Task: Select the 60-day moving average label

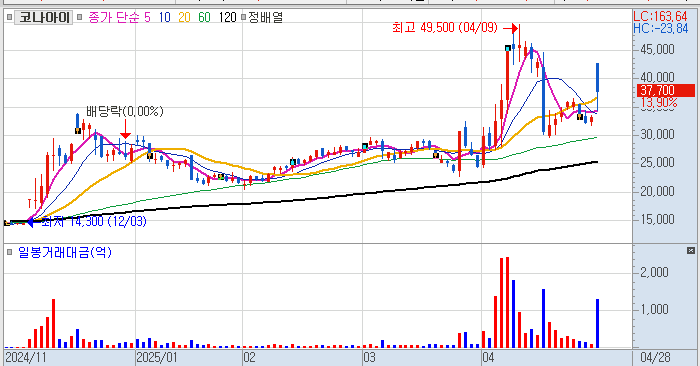Action: pyautogui.click(x=204, y=17)
